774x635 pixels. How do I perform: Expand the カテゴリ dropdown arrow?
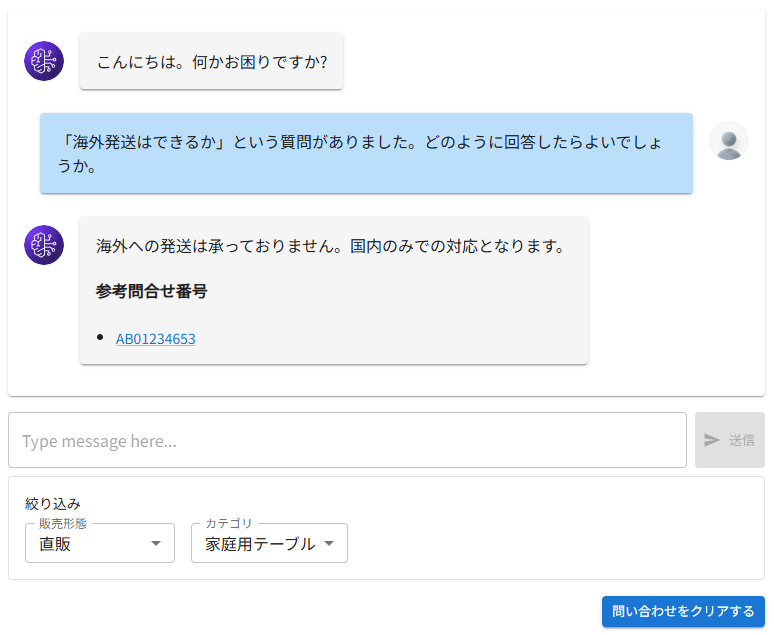[329, 543]
